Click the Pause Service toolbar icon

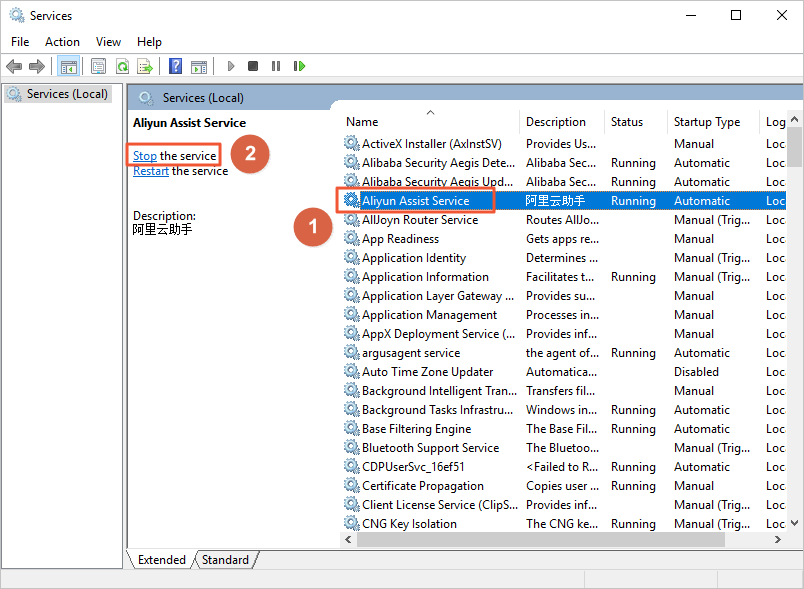pyautogui.click(x=276, y=66)
